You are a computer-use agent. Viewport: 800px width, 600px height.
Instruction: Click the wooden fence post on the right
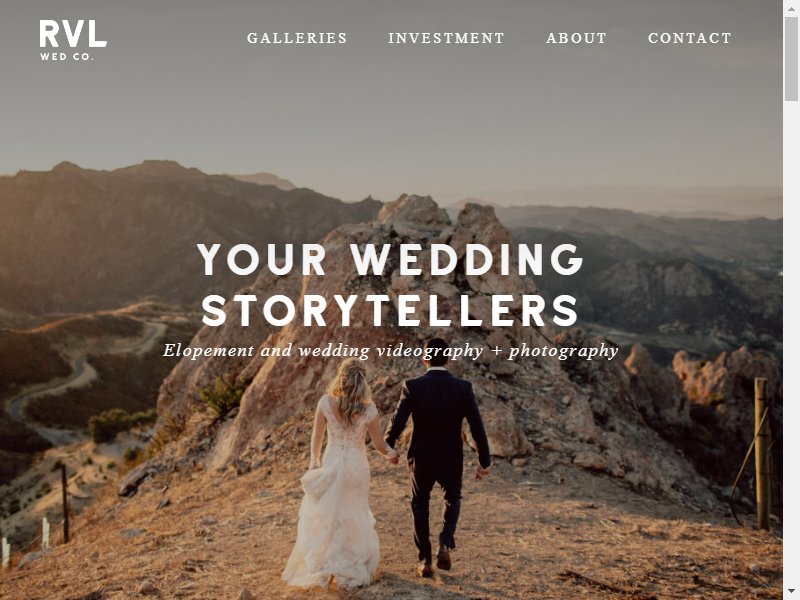tap(762, 454)
